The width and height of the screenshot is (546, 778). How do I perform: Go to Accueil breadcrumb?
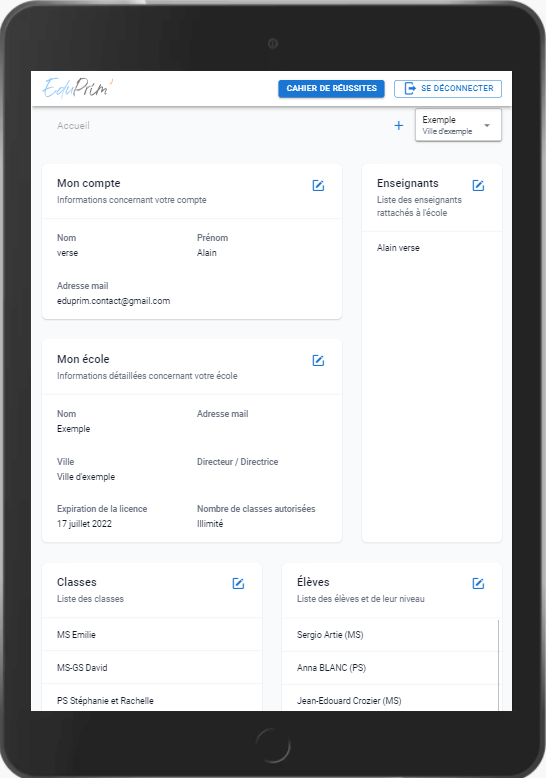[73, 126]
